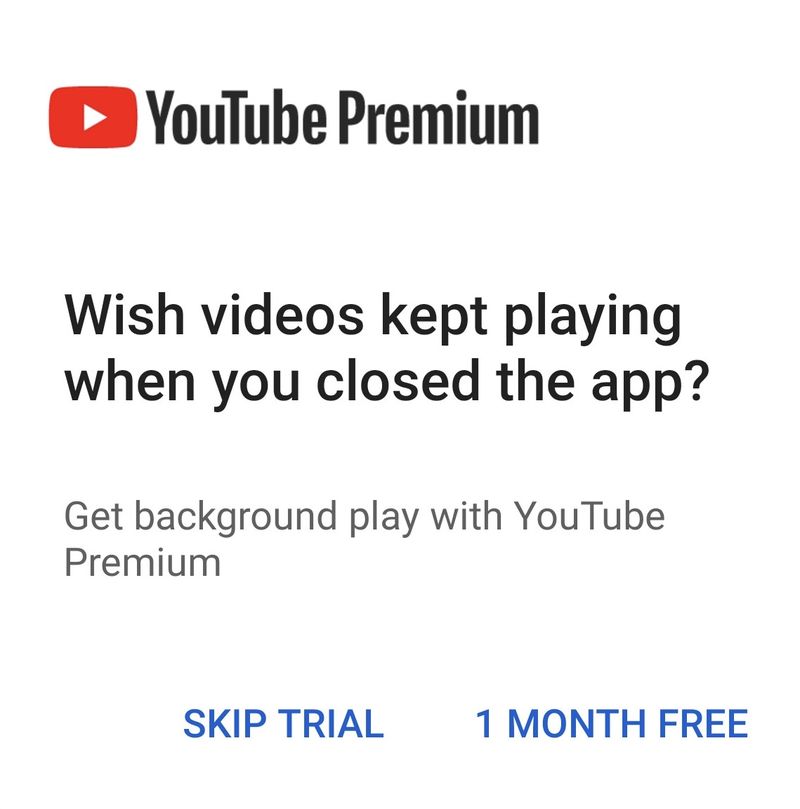Click the word "Wish" starting the headline
Viewport: 800px width, 809px height.
coord(124,315)
